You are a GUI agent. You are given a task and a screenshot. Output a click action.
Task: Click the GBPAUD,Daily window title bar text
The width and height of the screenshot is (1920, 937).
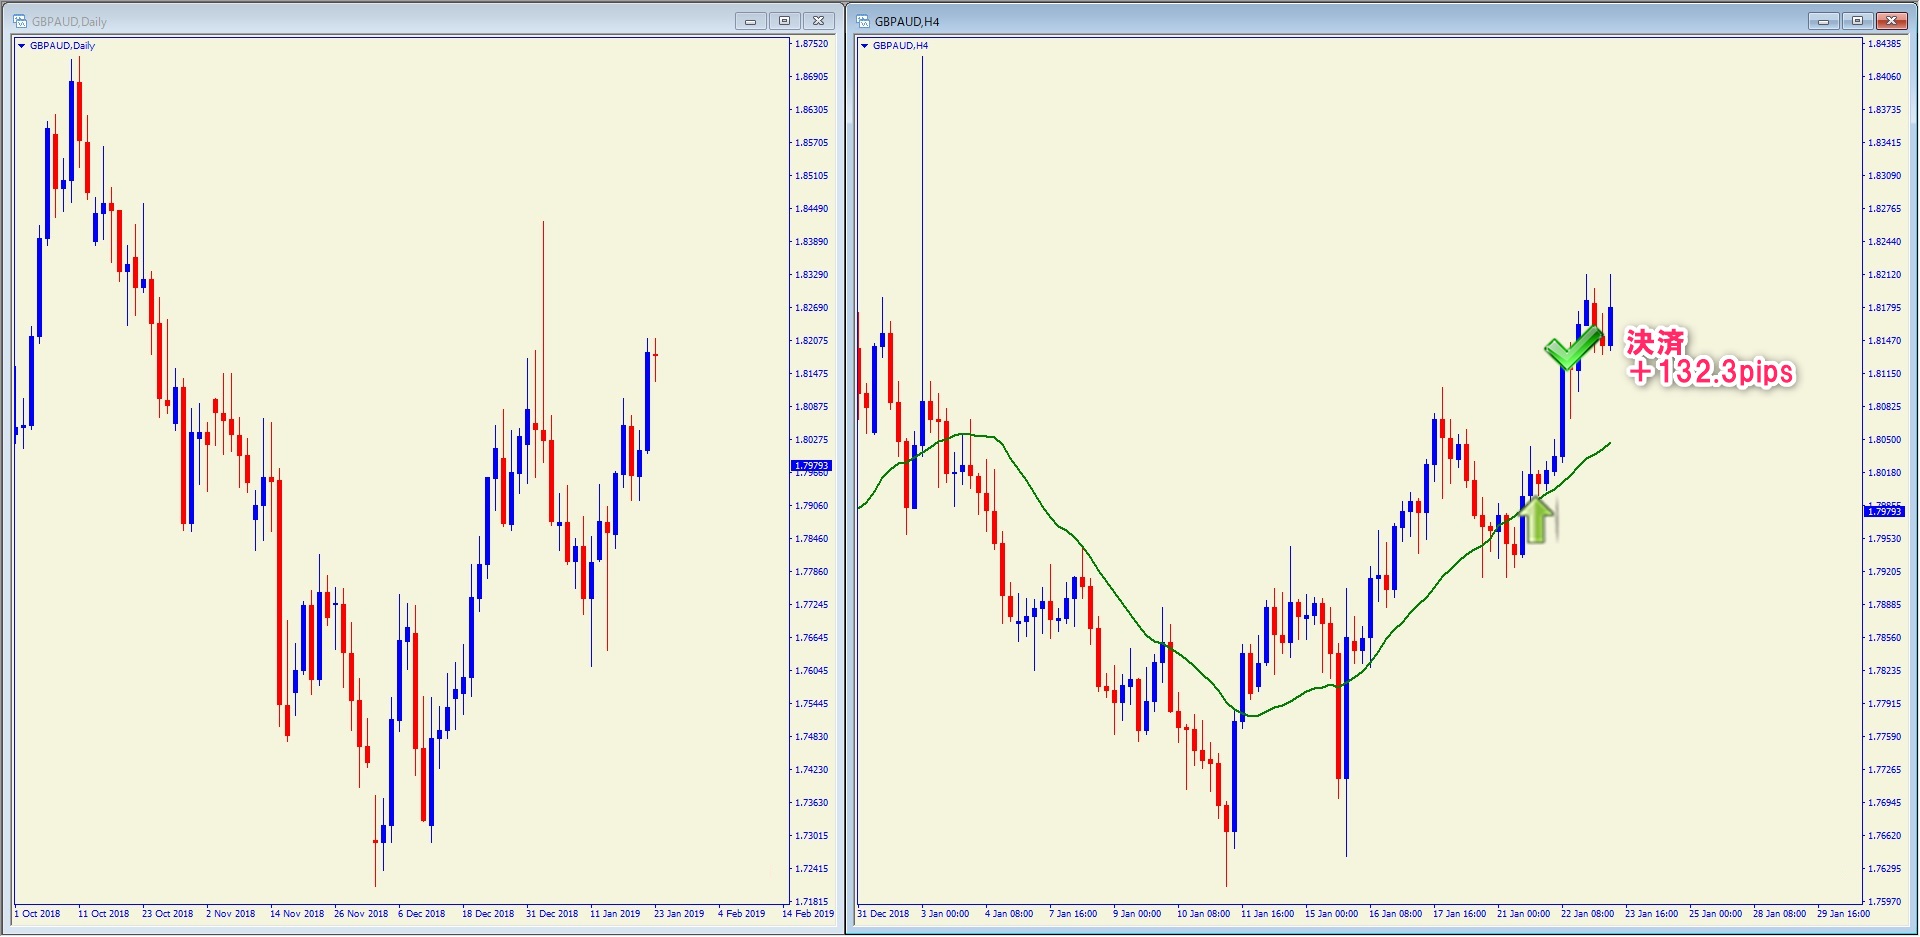coord(69,21)
